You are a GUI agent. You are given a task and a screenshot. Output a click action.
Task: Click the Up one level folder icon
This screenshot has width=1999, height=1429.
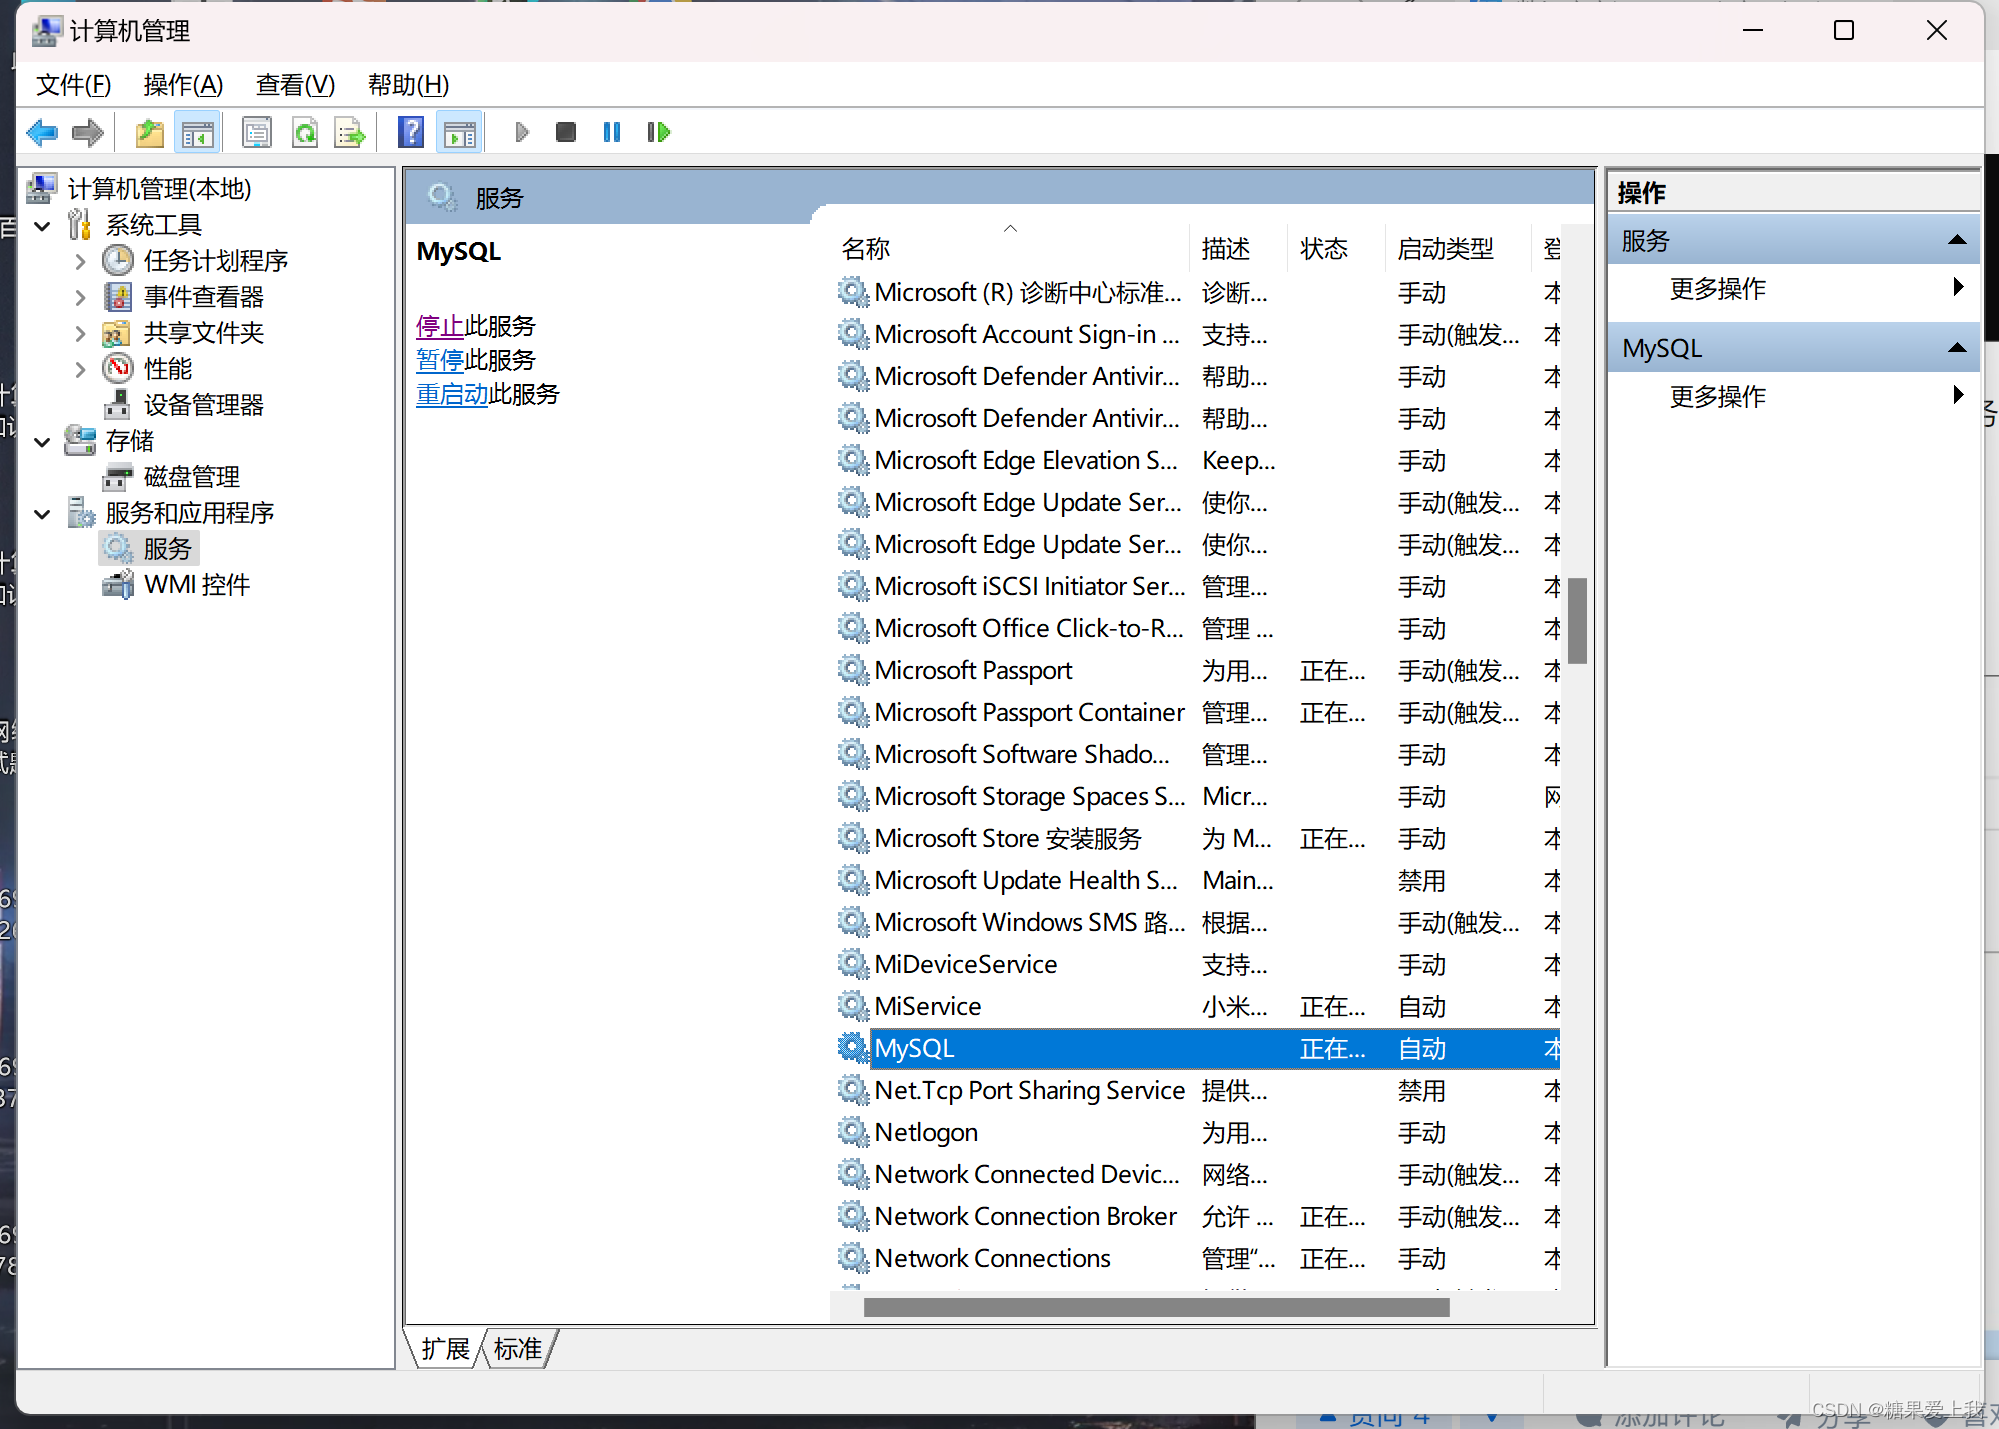coord(149,132)
